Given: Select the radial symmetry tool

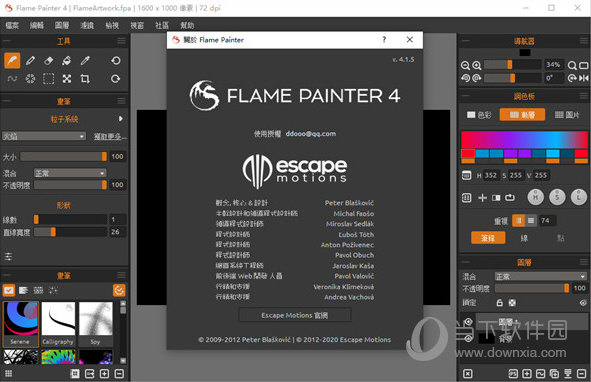Looking at the screenshot, I should [30, 78].
